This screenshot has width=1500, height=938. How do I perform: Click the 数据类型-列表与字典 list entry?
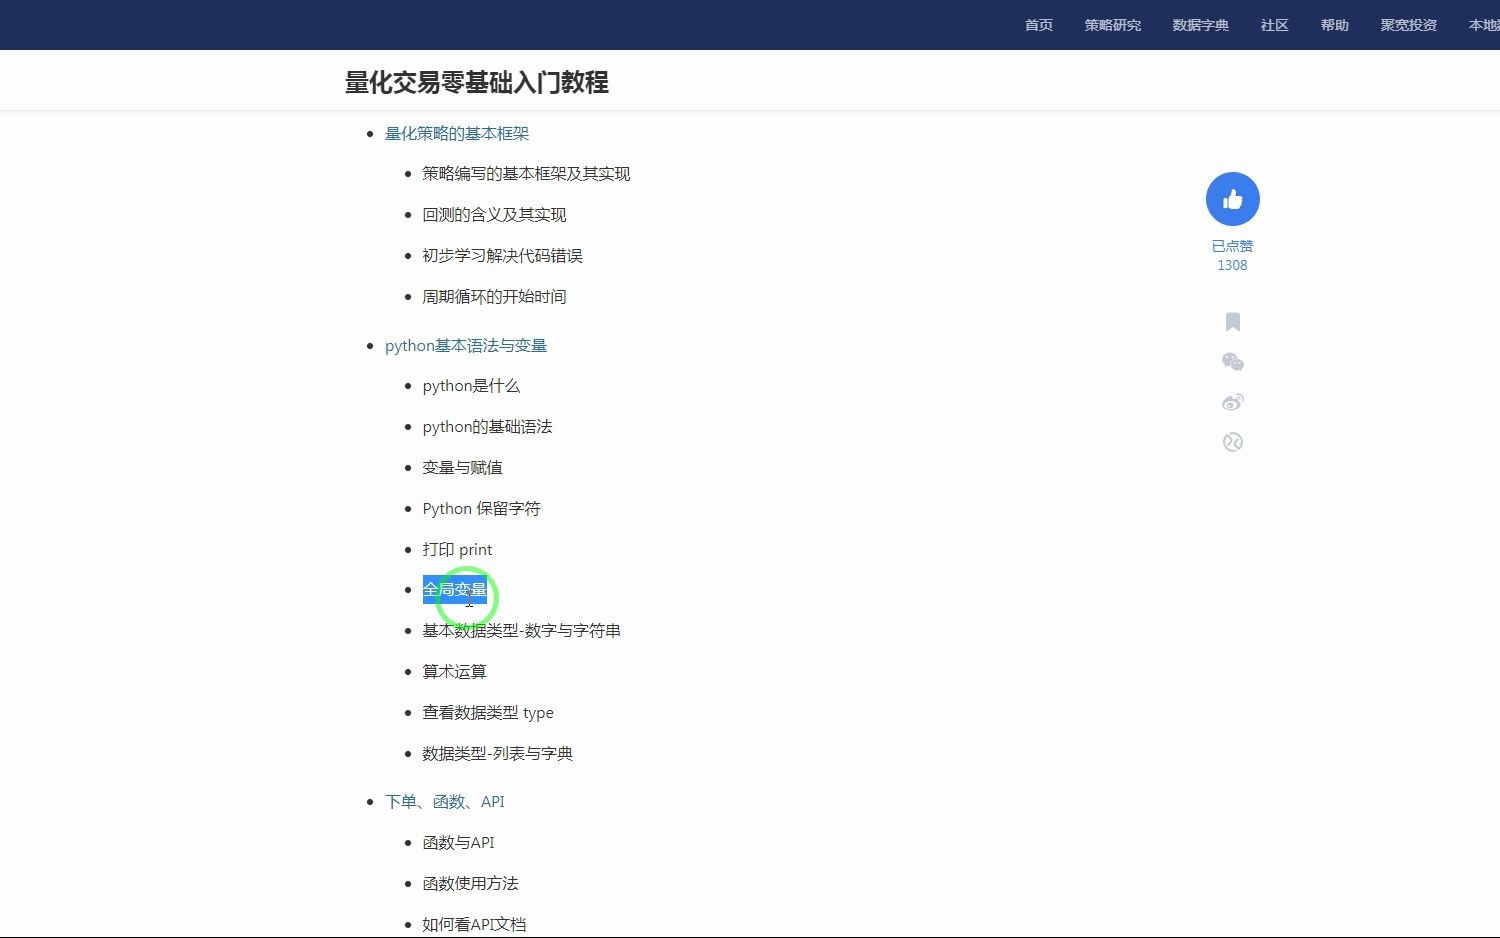497,753
